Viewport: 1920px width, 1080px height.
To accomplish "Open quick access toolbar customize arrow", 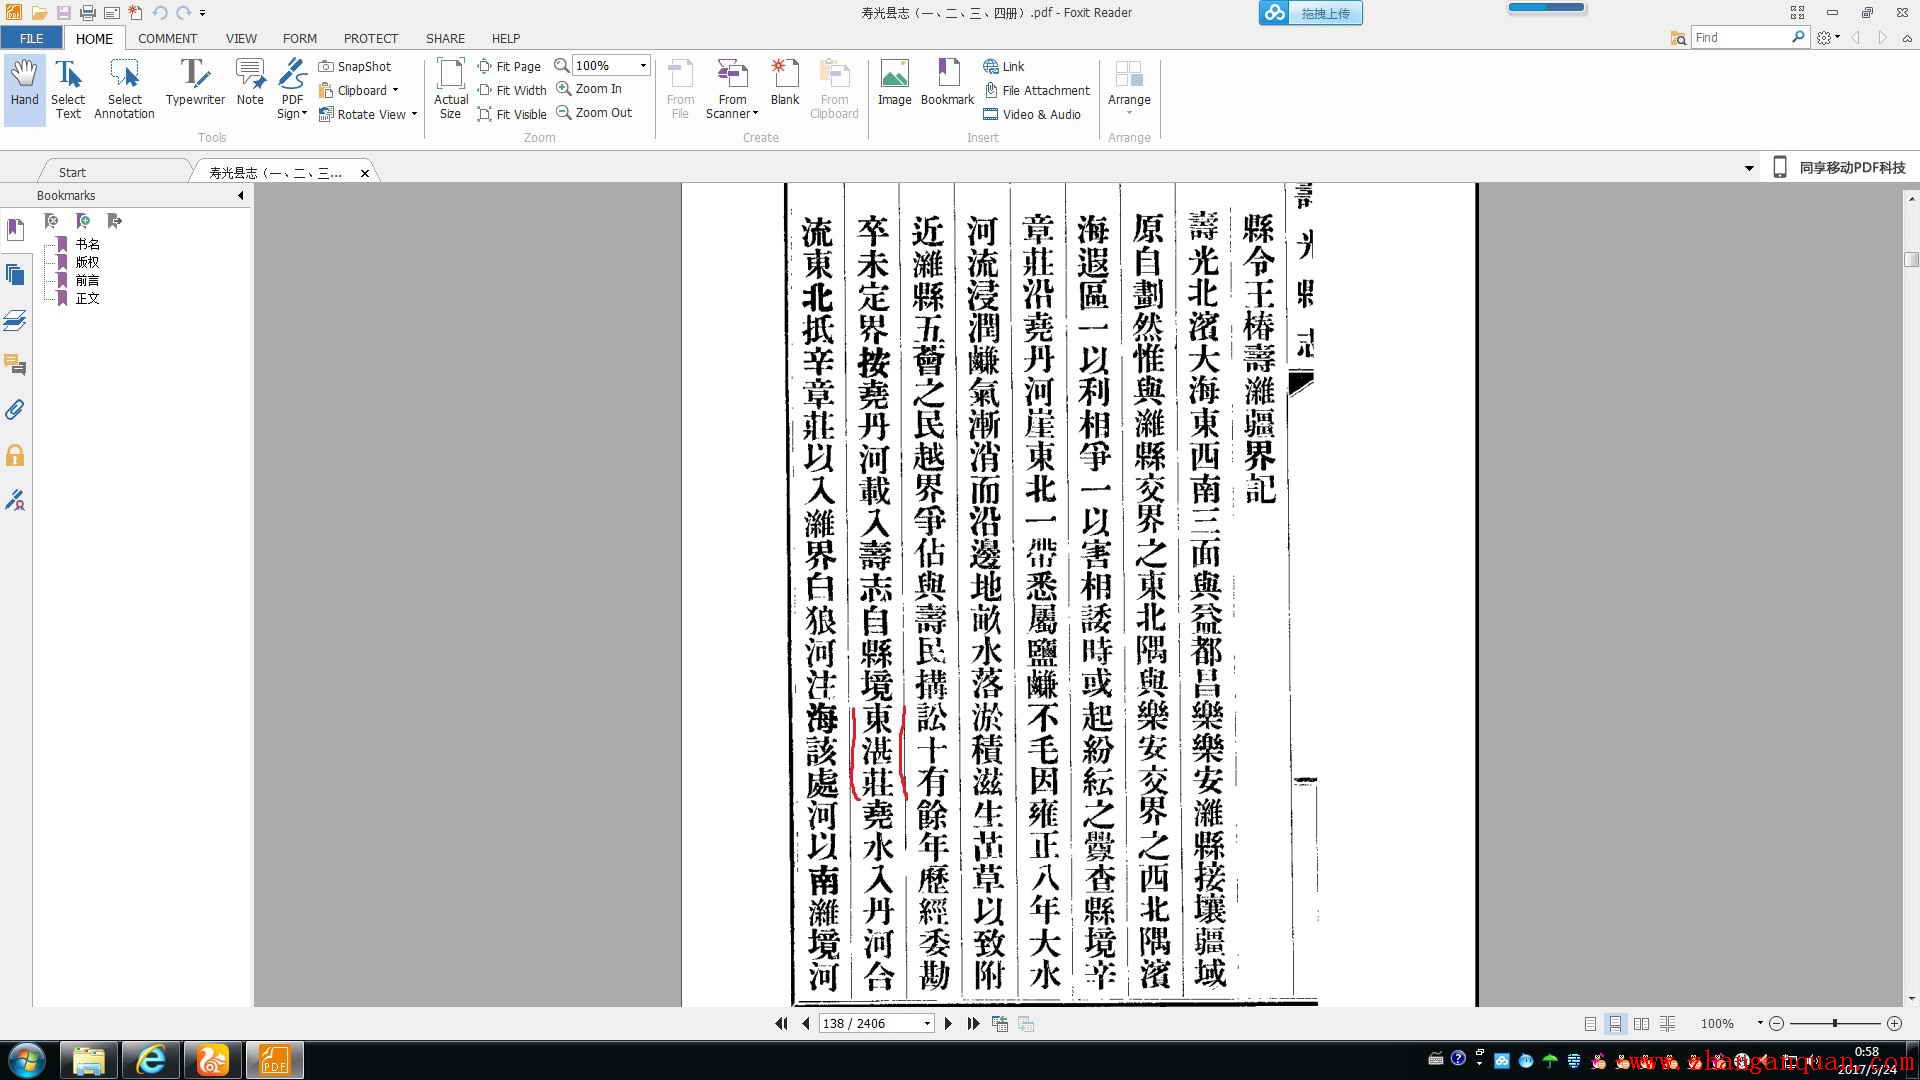I will [203, 13].
